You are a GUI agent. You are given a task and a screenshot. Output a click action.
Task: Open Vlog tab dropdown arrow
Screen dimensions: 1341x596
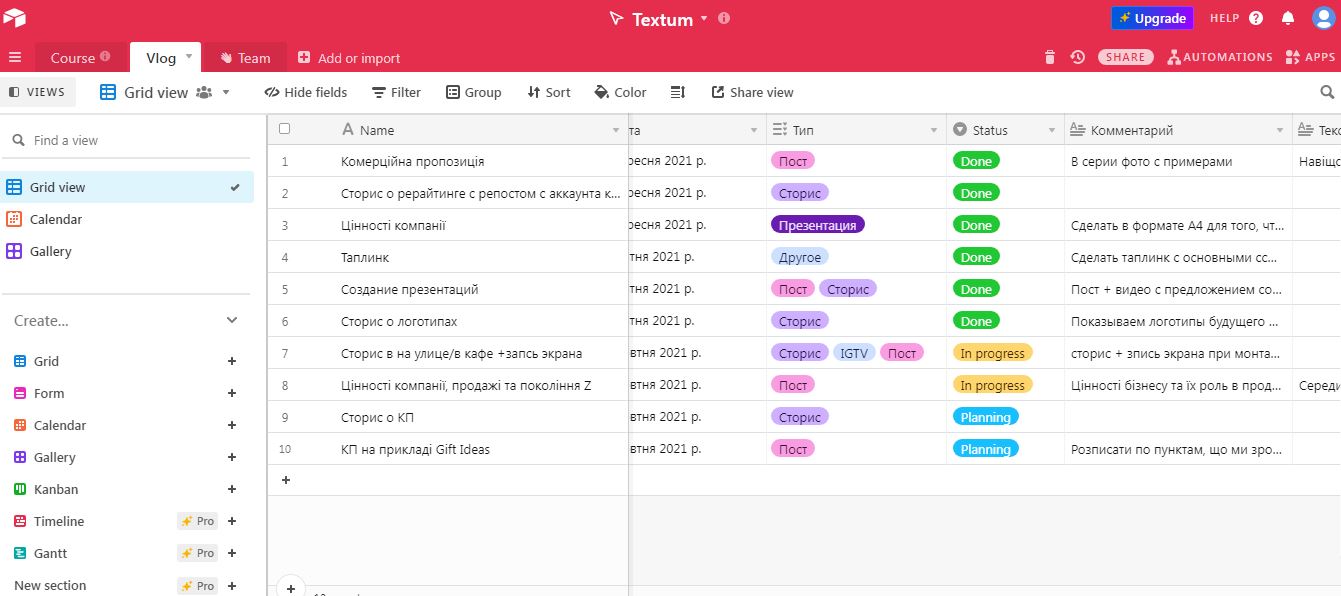[x=189, y=57]
